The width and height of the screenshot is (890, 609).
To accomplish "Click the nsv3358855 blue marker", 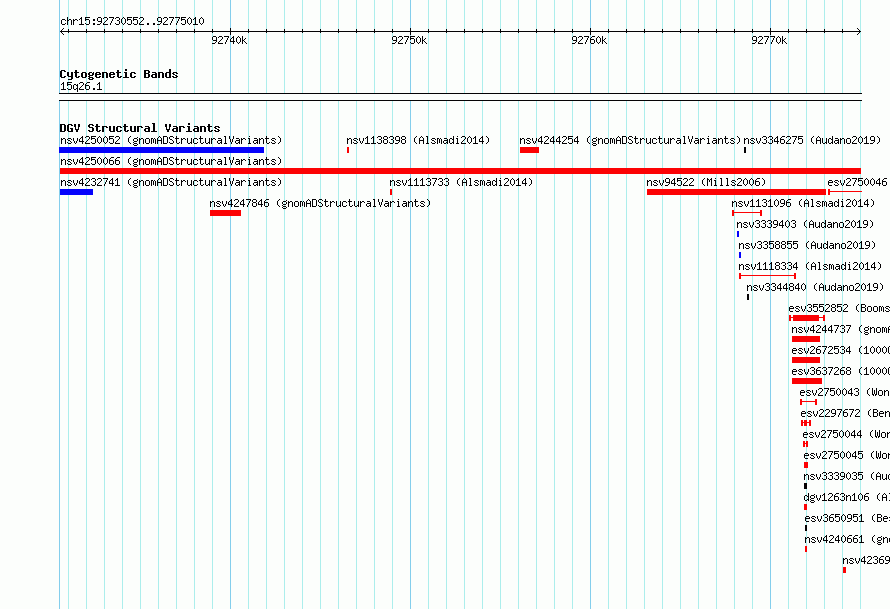I will (740, 255).
